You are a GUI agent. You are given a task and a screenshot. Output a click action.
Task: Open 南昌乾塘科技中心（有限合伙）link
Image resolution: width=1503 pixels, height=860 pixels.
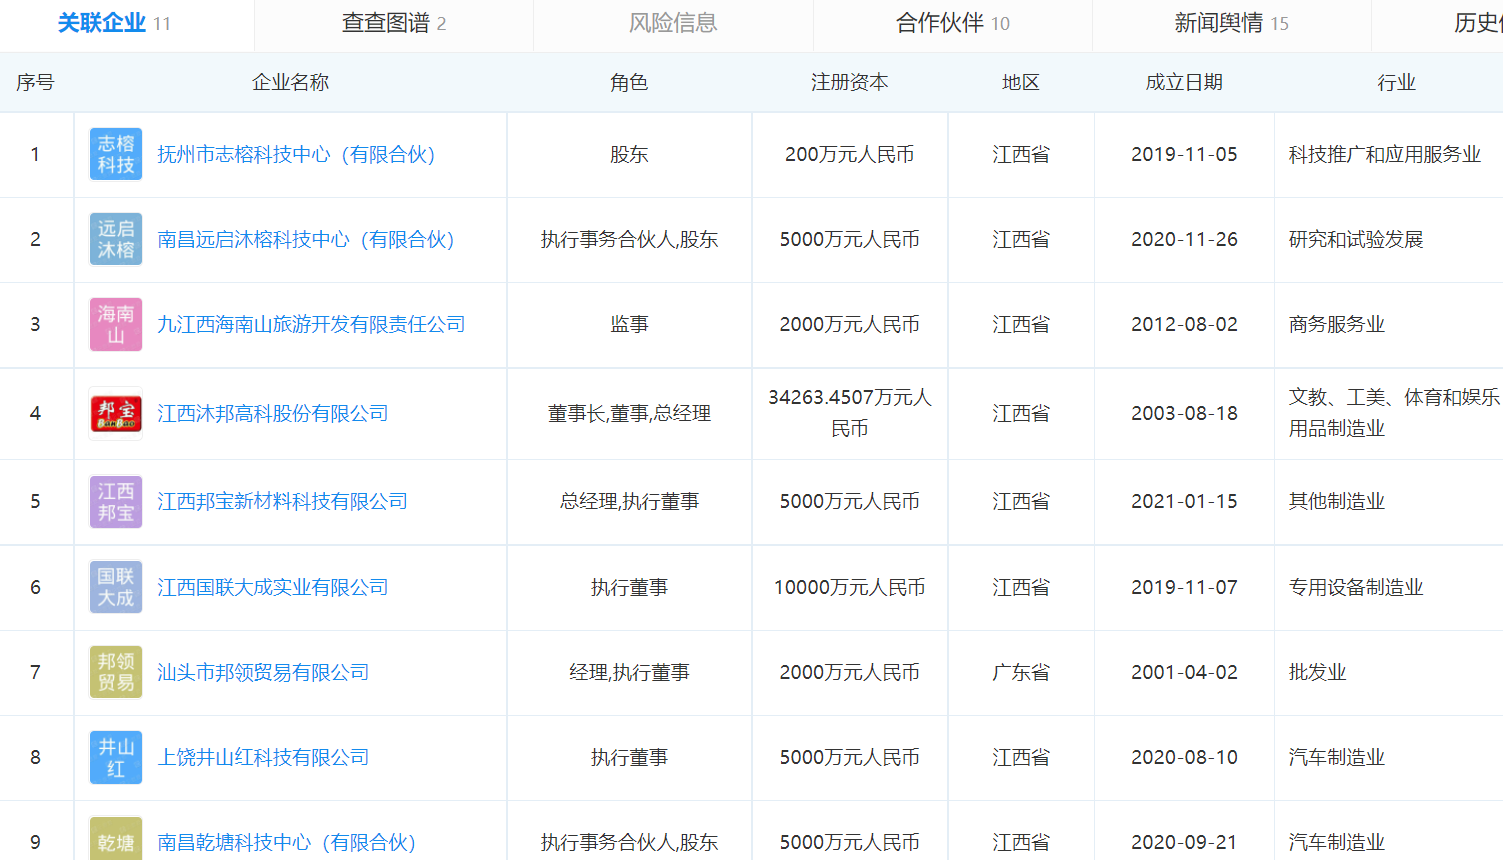pos(286,843)
